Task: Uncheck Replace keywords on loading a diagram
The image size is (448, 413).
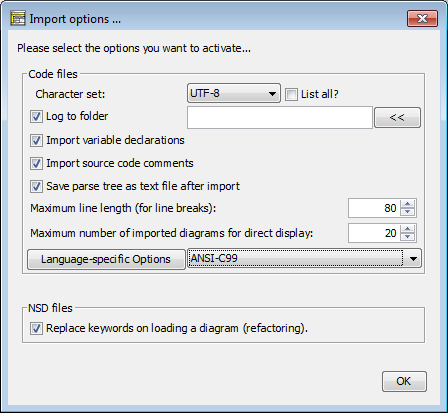Action: pos(36,329)
